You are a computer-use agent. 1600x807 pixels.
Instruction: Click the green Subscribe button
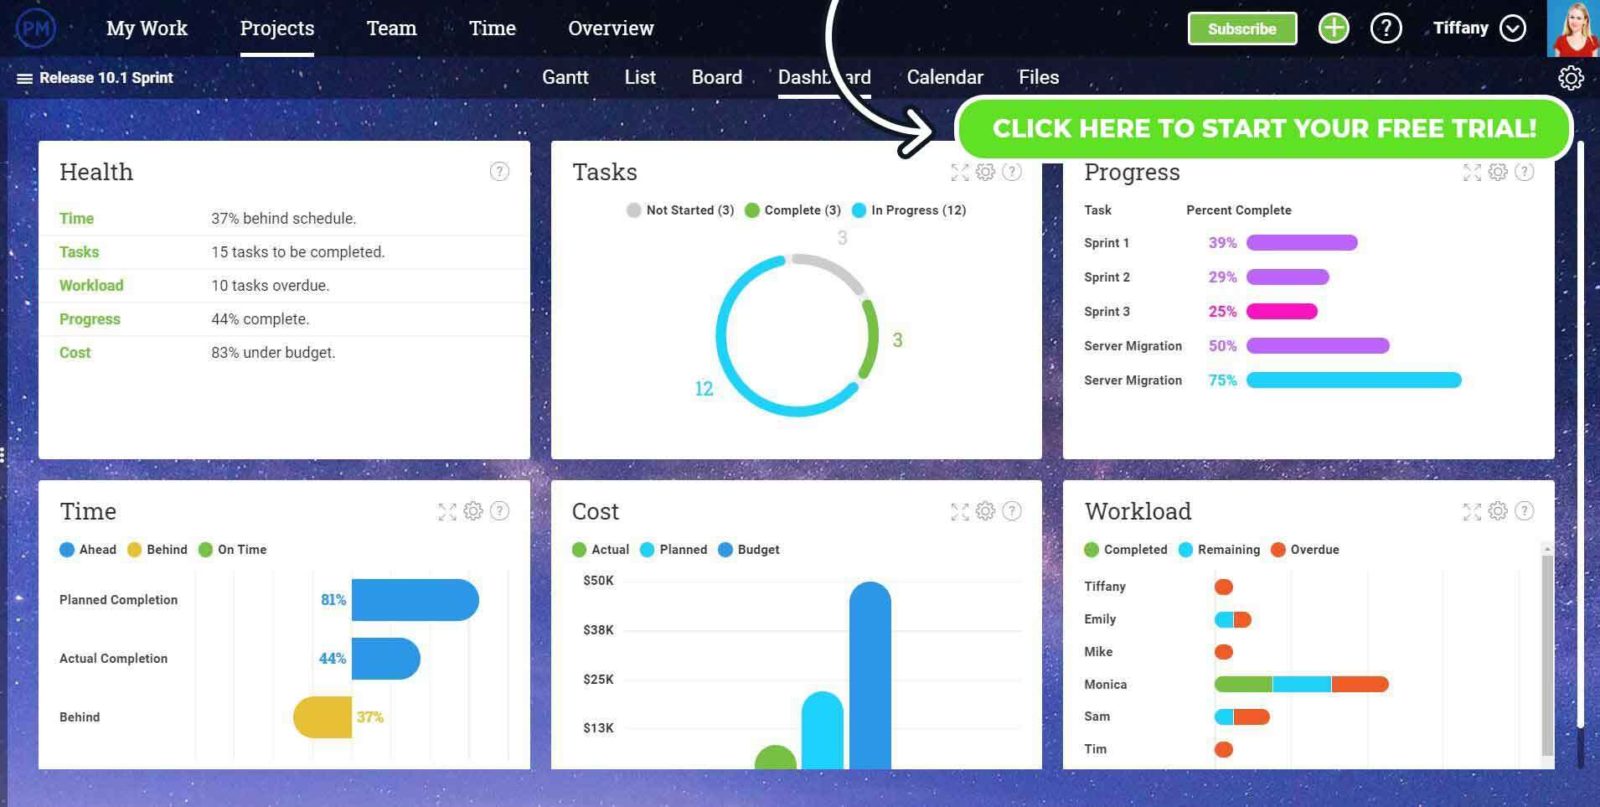[1242, 29]
